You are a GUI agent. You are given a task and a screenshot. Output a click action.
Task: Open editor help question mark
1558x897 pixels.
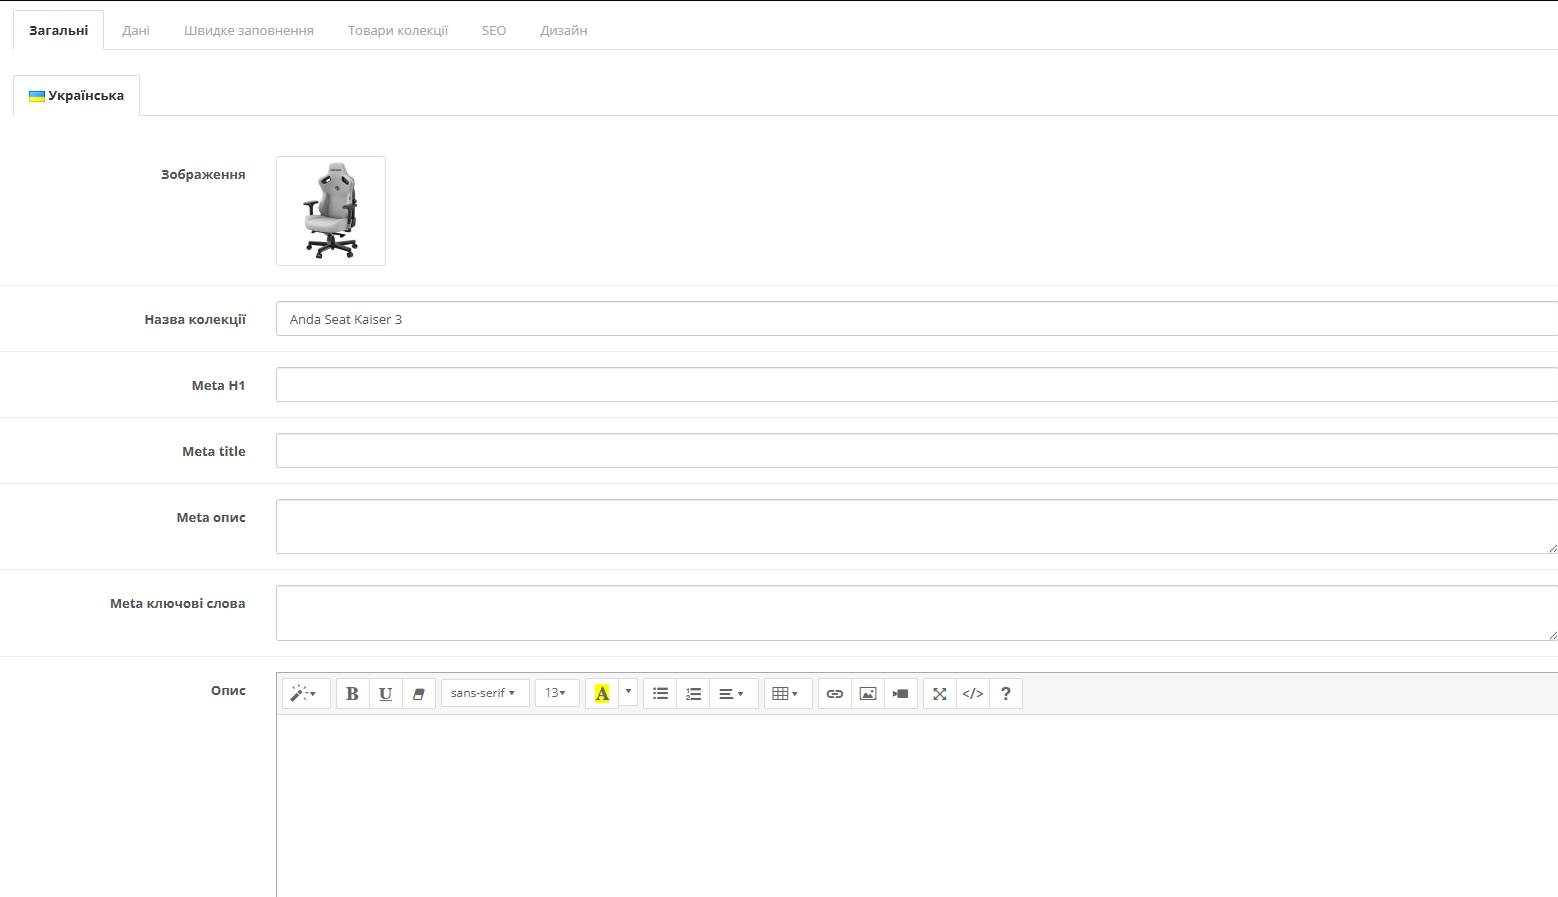[1006, 694]
